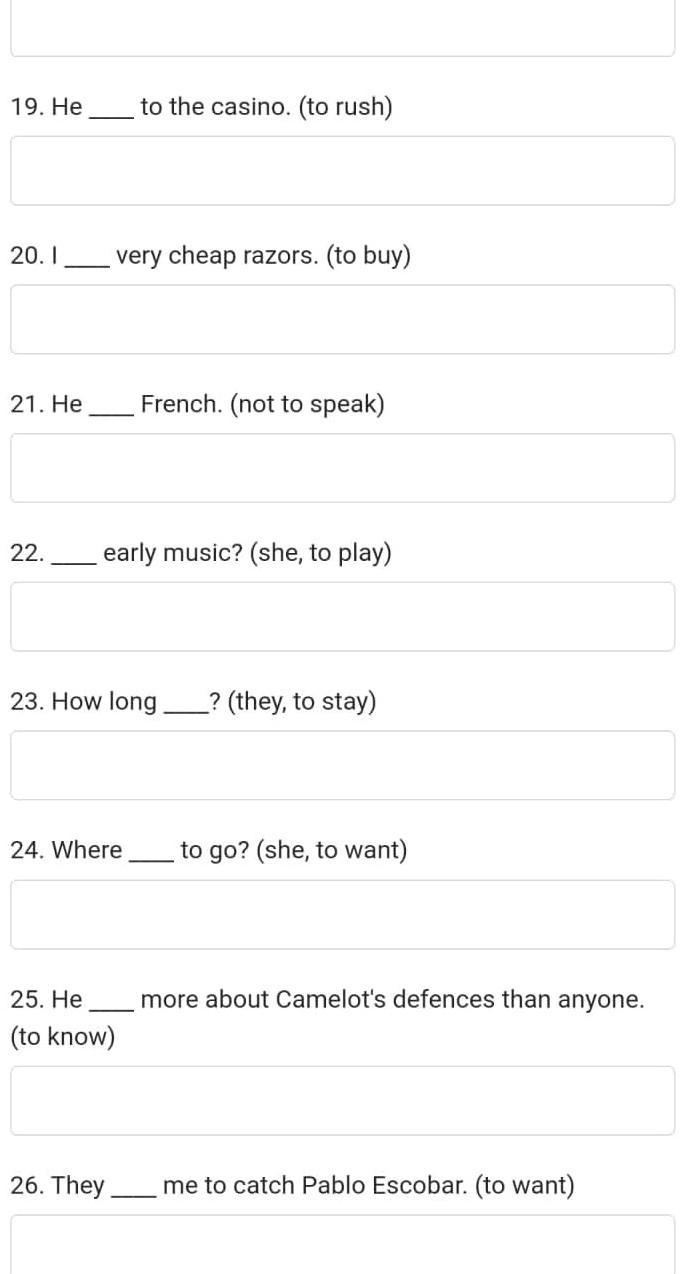Viewport: 693px width, 1274px height.
Task: Click the '(to rush)' verb hint
Action: pyautogui.click(x=346, y=107)
